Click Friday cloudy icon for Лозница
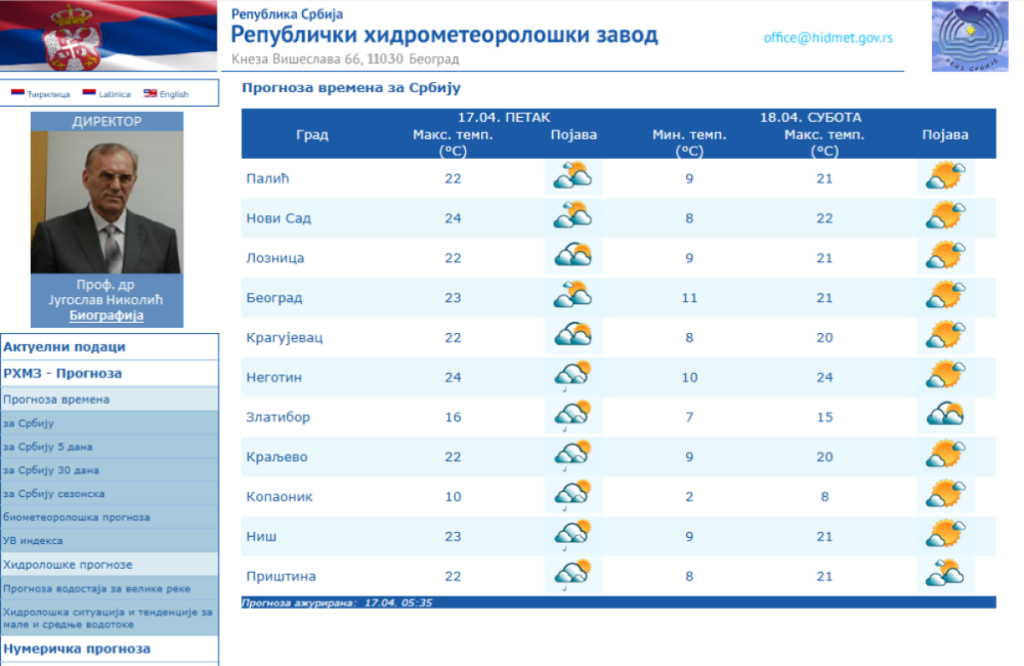This screenshot has height=666, width=1024. click(573, 257)
